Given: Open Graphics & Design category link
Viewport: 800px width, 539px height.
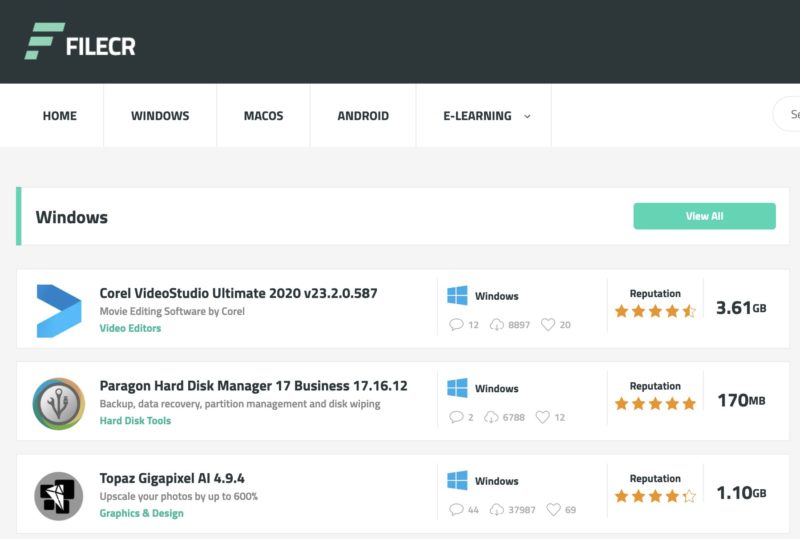Looking at the screenshot, I should click(141, 513).
